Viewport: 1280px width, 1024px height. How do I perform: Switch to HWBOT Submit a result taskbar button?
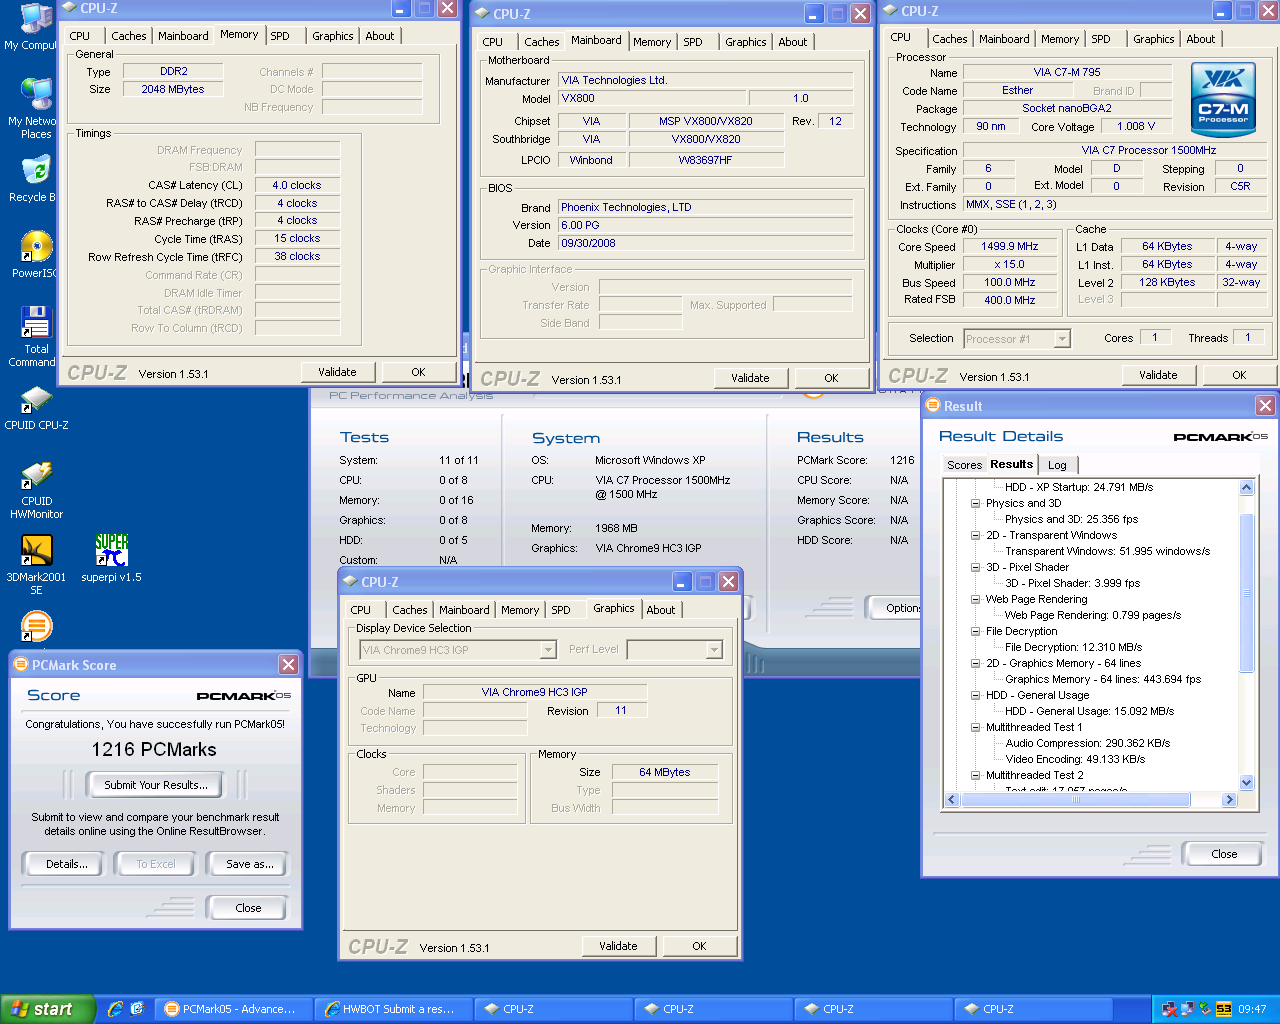(392, 1009)
